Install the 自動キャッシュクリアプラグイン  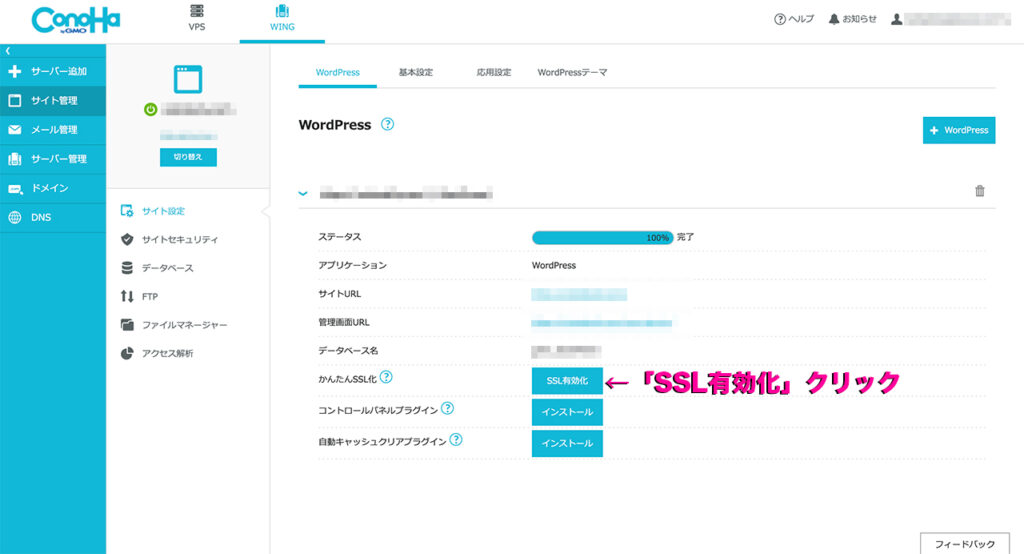tap(567, 444)
